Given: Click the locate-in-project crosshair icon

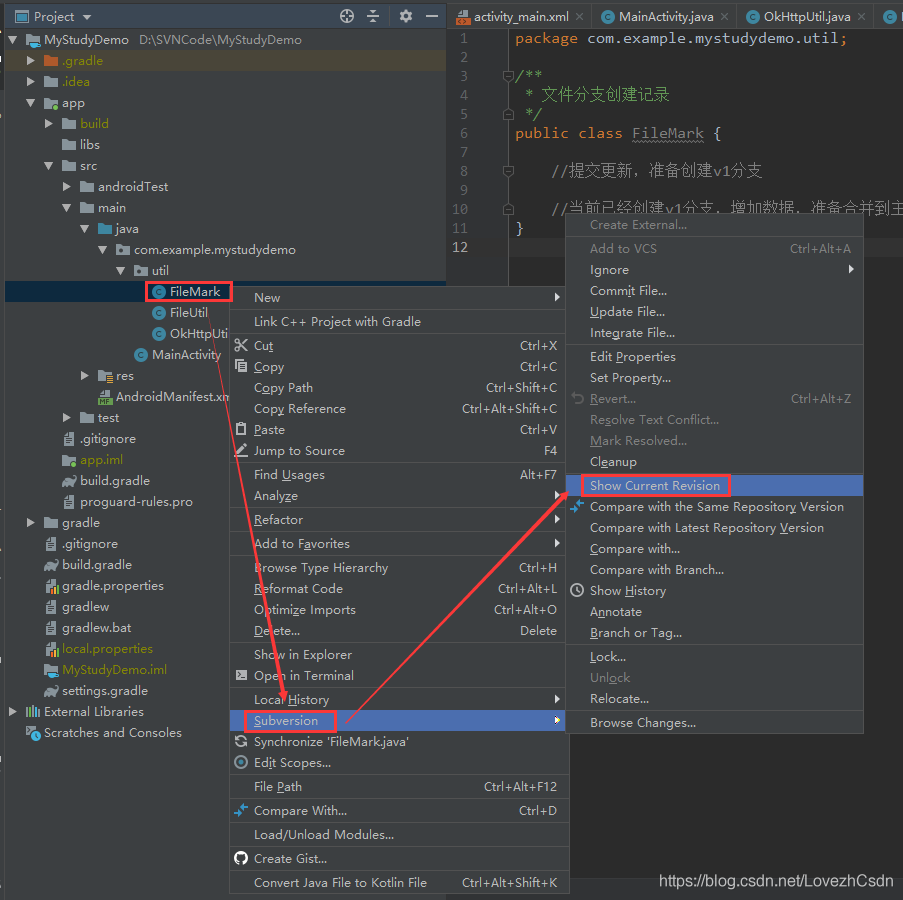Looking at the screenshot, I should coord(347,16).
